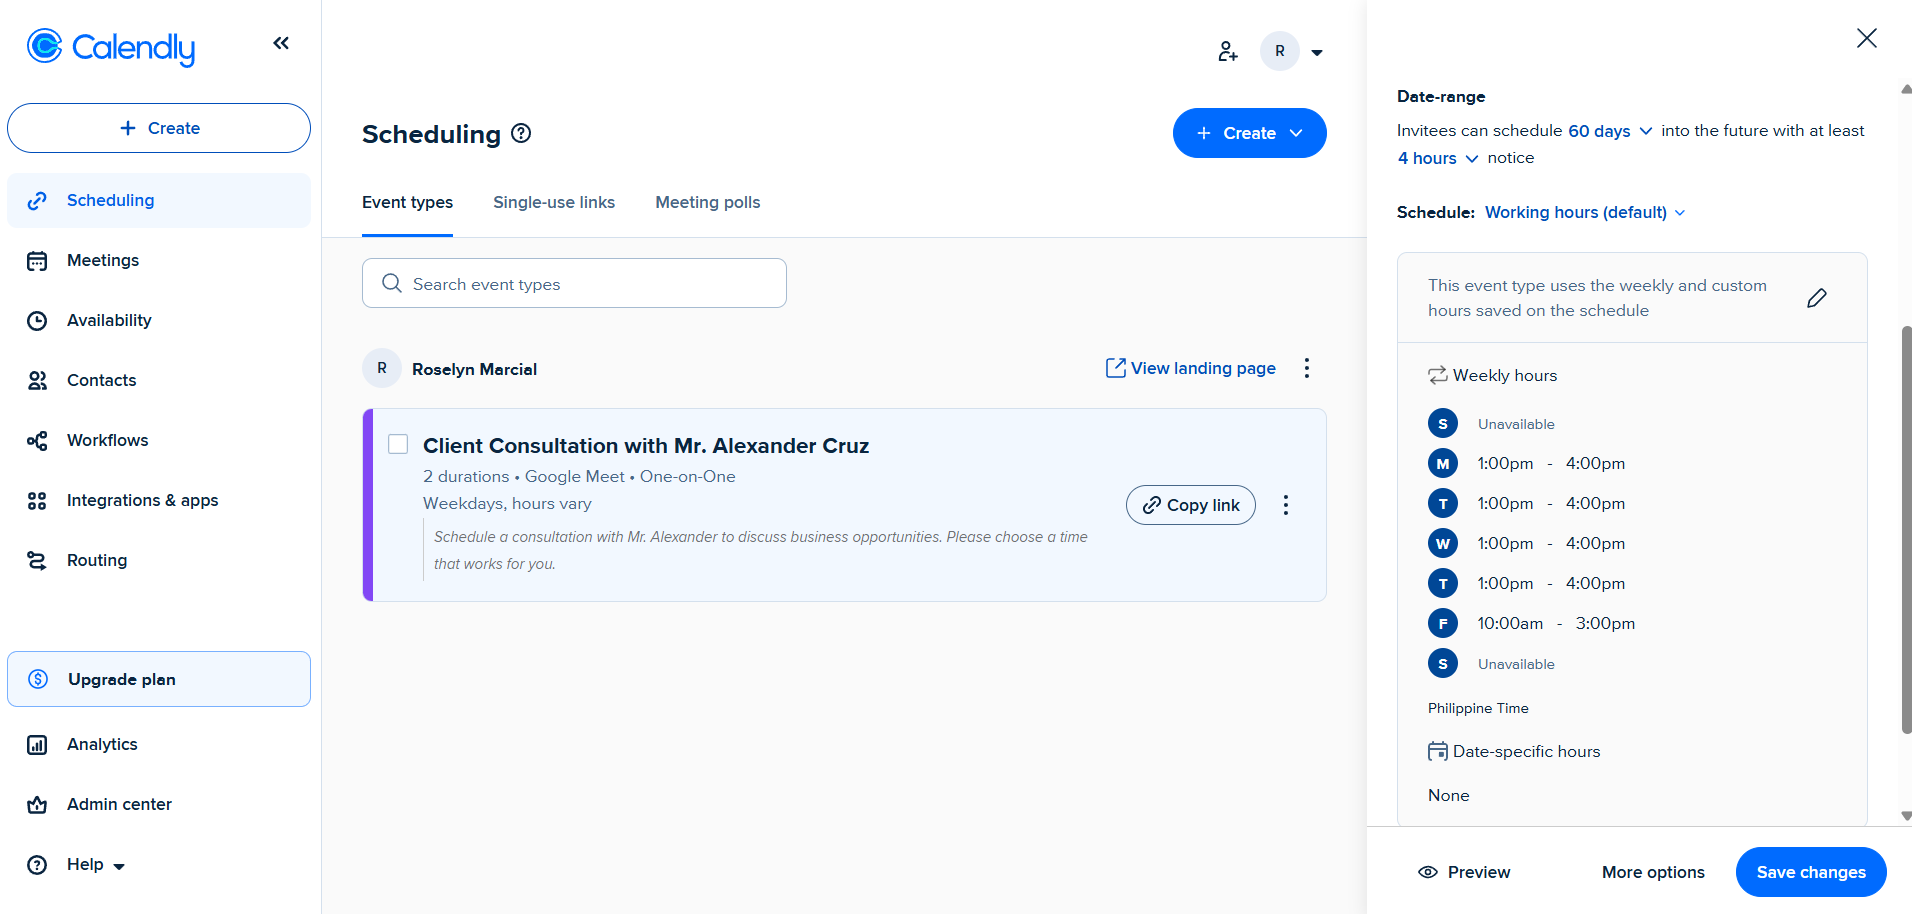1912x914 pixels.
Task: Close the event settings side panel
Action: 1866,38
